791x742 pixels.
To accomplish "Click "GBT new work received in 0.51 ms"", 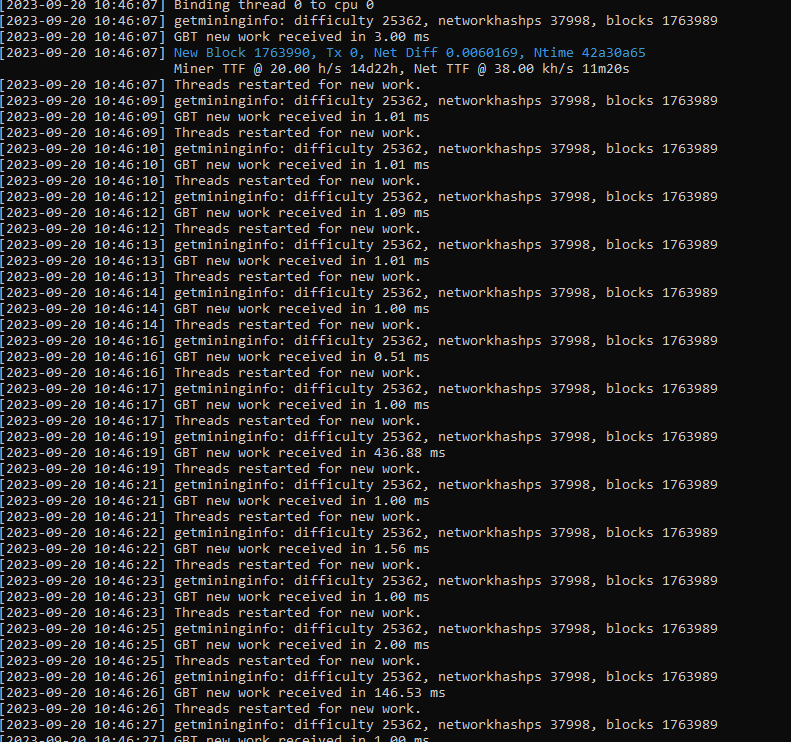I will (302, 357).
